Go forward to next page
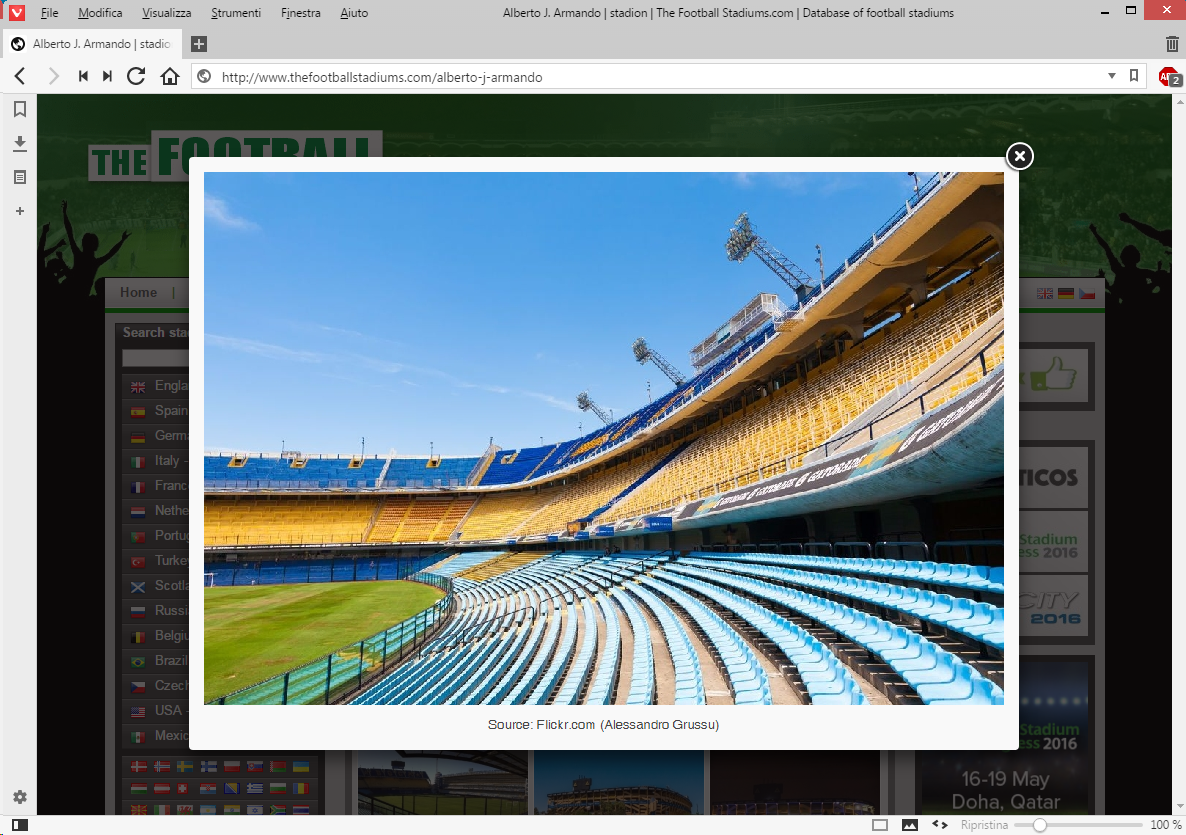The height and width of the screenshot is (835, 1186). click(x=53, y=76)
